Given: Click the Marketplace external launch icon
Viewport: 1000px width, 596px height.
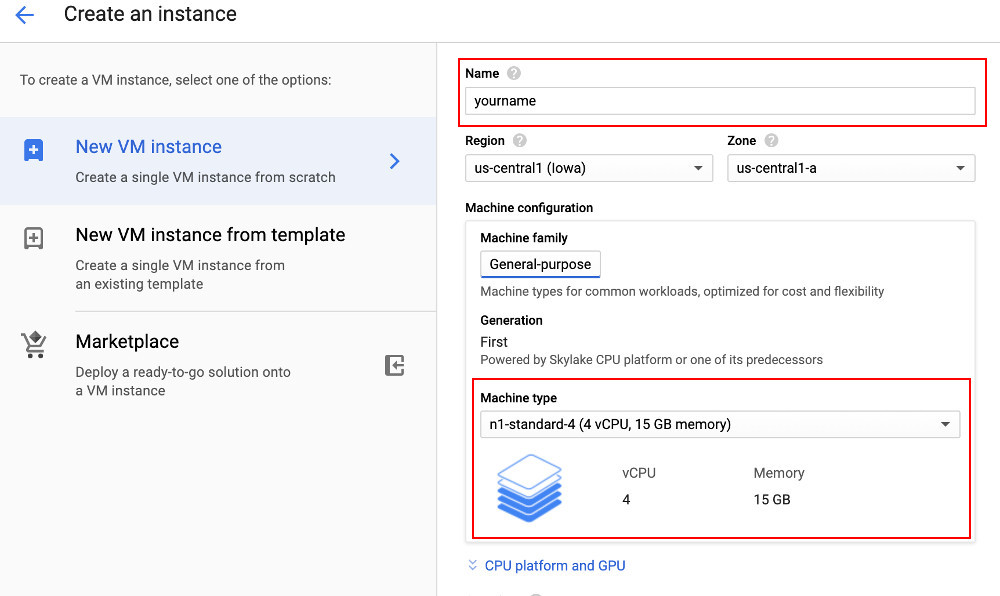Looking at the screenshot, I should coord(395,366).
